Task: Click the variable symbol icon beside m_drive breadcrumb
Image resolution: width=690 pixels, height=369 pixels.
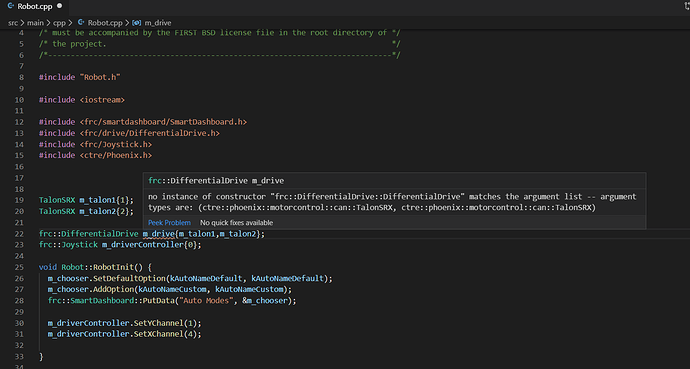Action: 137,23
